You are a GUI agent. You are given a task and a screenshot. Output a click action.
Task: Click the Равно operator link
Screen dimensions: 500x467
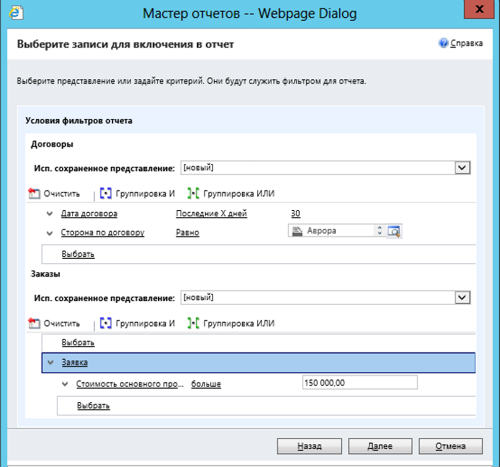pos(187,232)
